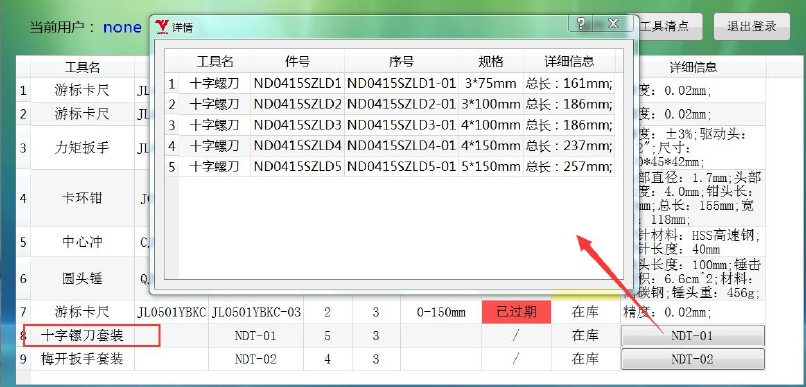Click the JL0501YBKC-03 serial cell
The height and width of the screenshot is (387, 806).
coord(256,312)
